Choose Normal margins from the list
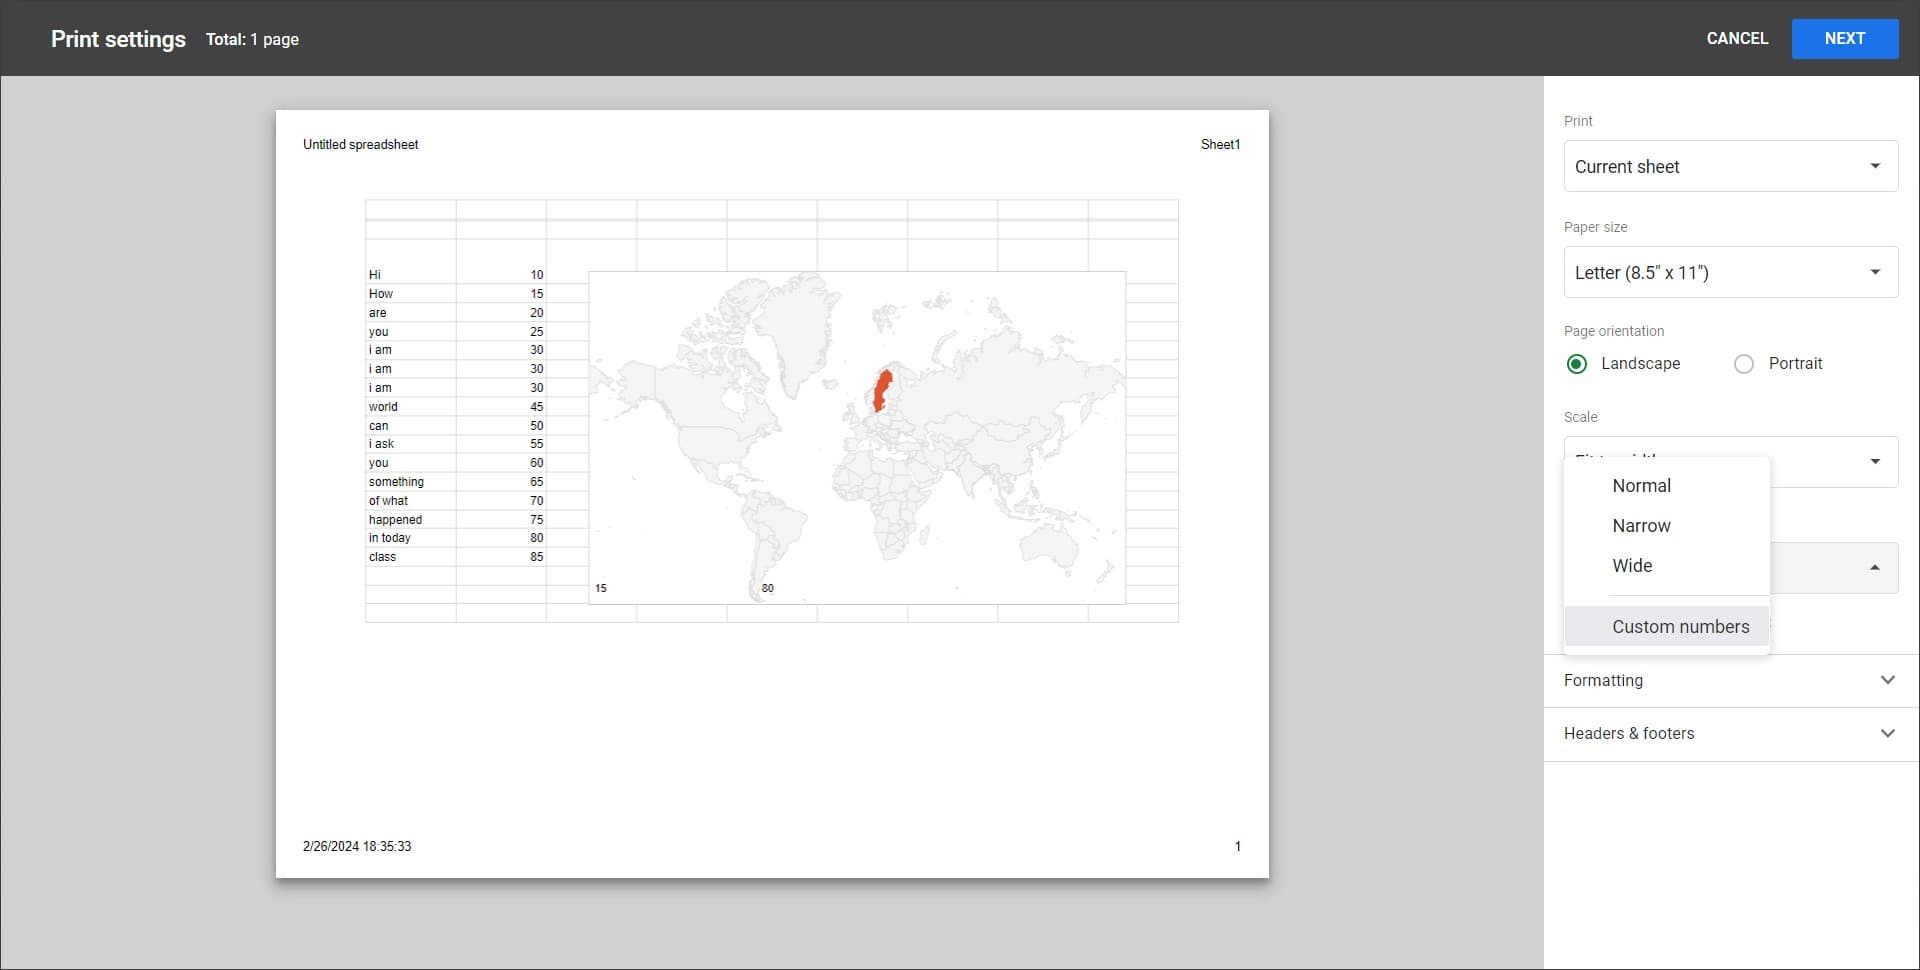The image size is (1920, 970). (x=1641, y=486)
